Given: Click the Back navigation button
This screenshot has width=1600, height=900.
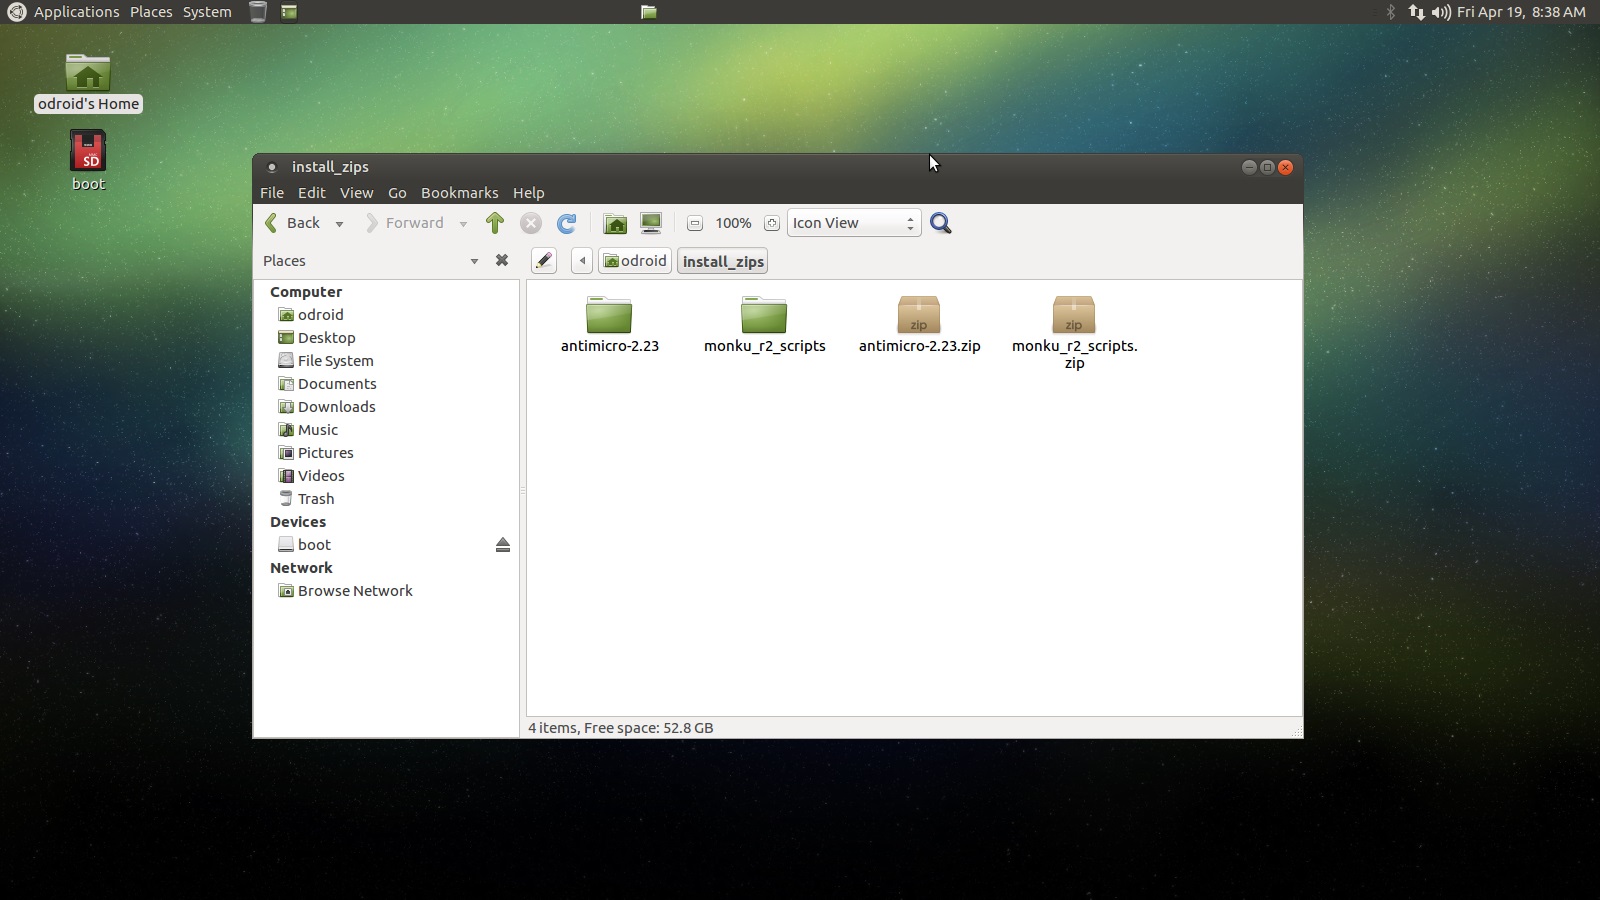Looking at the screenshot, I should tap(296, 223).
